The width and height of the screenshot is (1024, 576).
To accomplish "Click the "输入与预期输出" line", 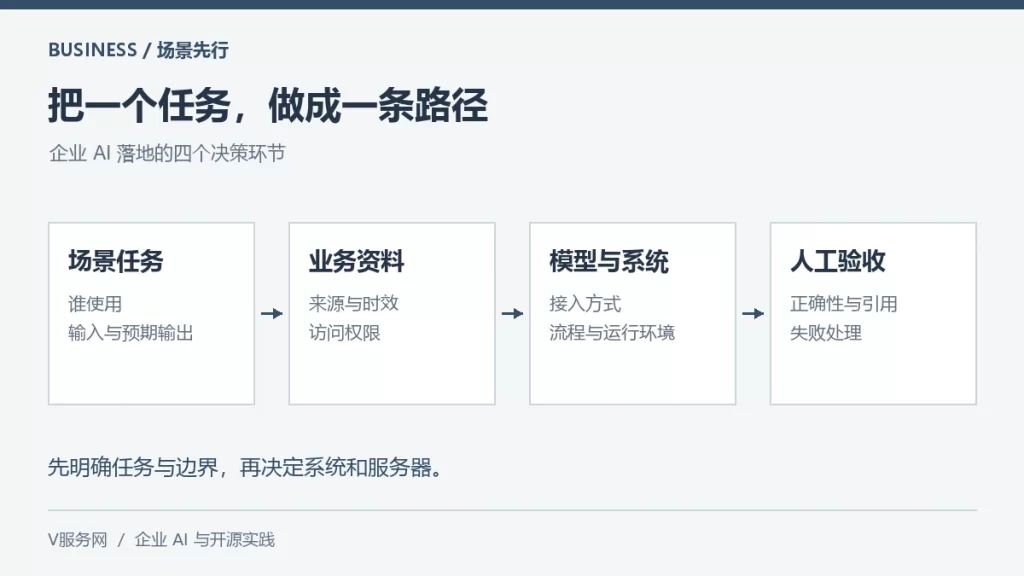I will click(x=131, y=333).
